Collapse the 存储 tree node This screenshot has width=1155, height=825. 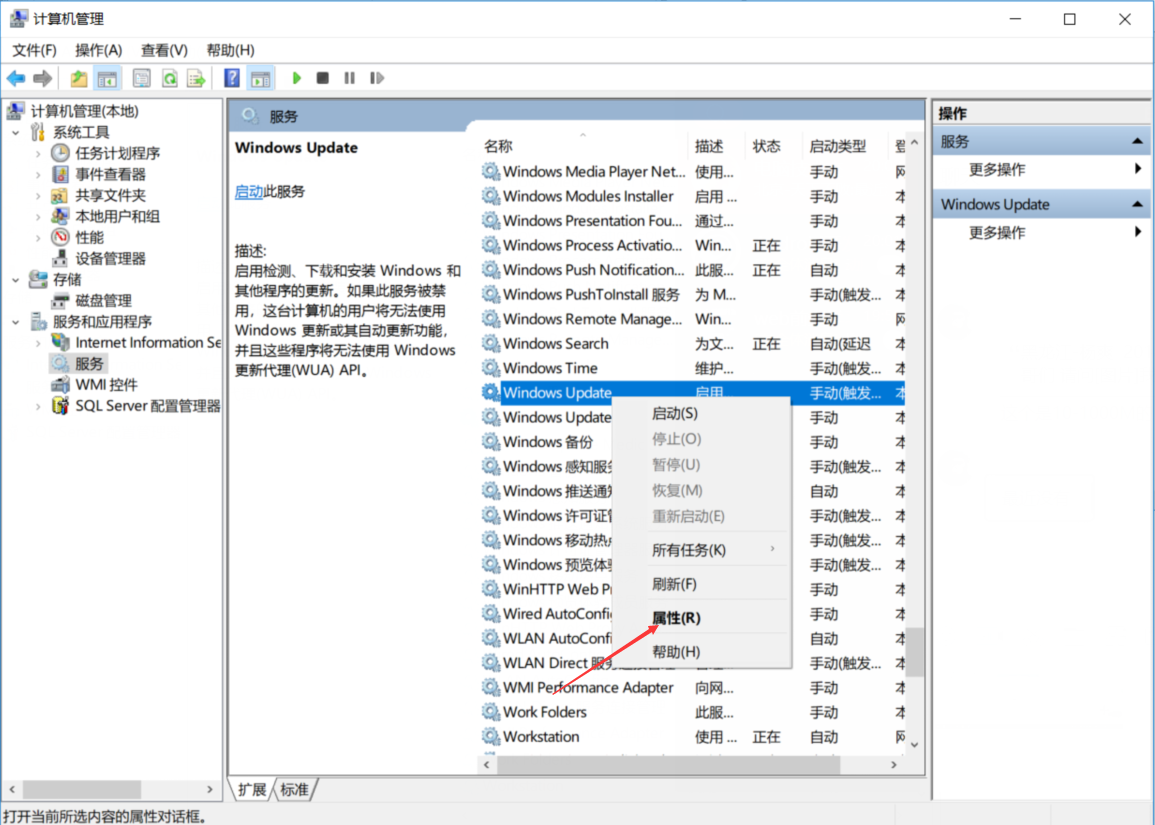[x=15, y=281]
